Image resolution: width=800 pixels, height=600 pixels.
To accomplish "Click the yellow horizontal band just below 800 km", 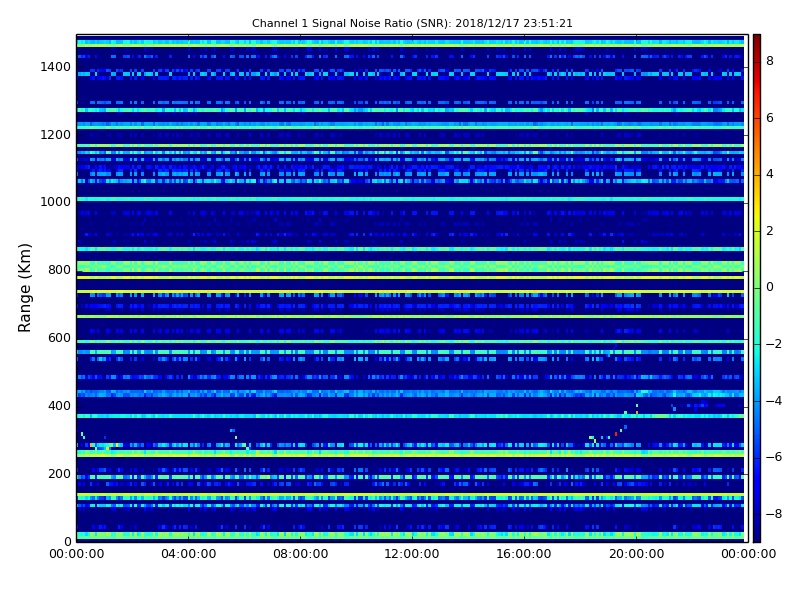I will coord(410,278).
